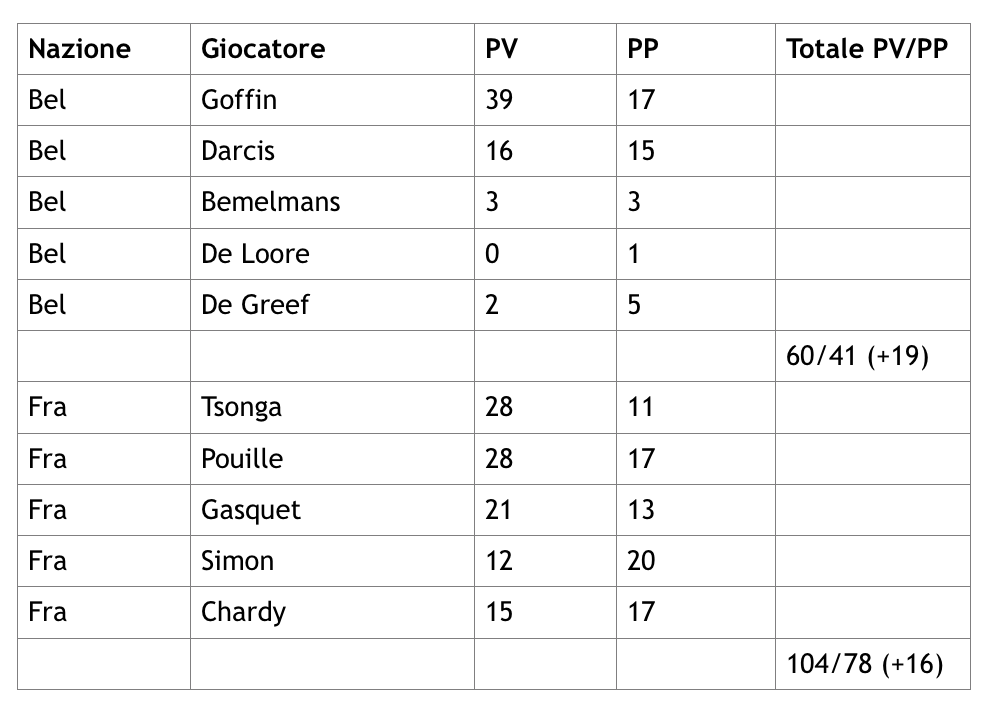The image size is (992, 716).
Task: Select the Goffin player cell
Action: [x=239, y=100]
